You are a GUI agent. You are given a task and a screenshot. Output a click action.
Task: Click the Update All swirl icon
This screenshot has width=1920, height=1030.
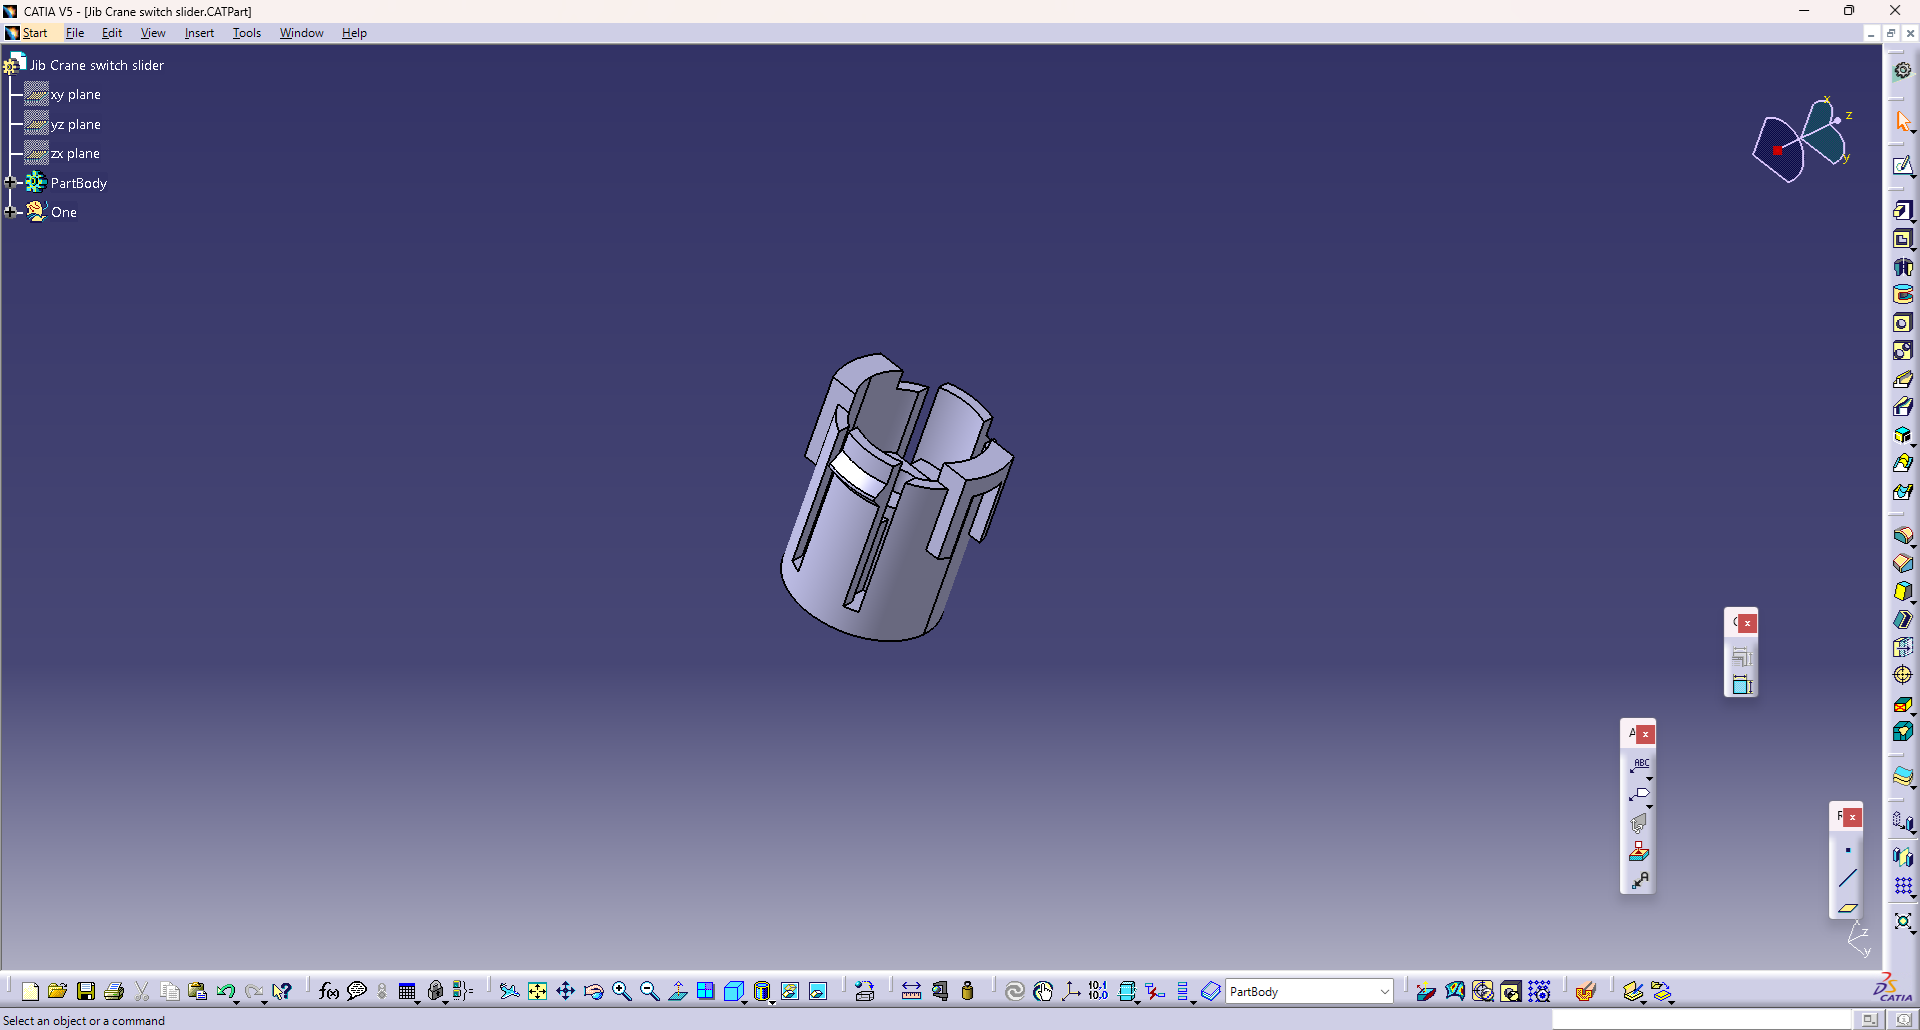1014,991
